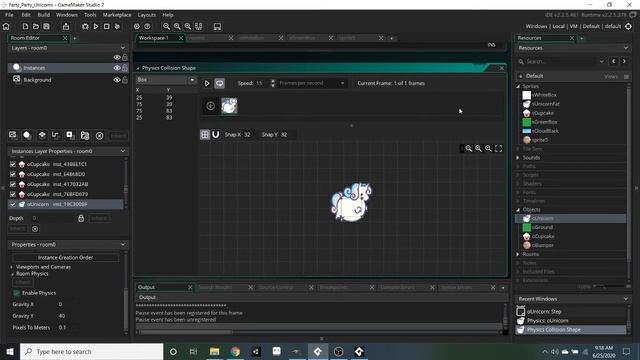
Task: Toggle grid in collision shape editor
Action: tap(204, 134)
